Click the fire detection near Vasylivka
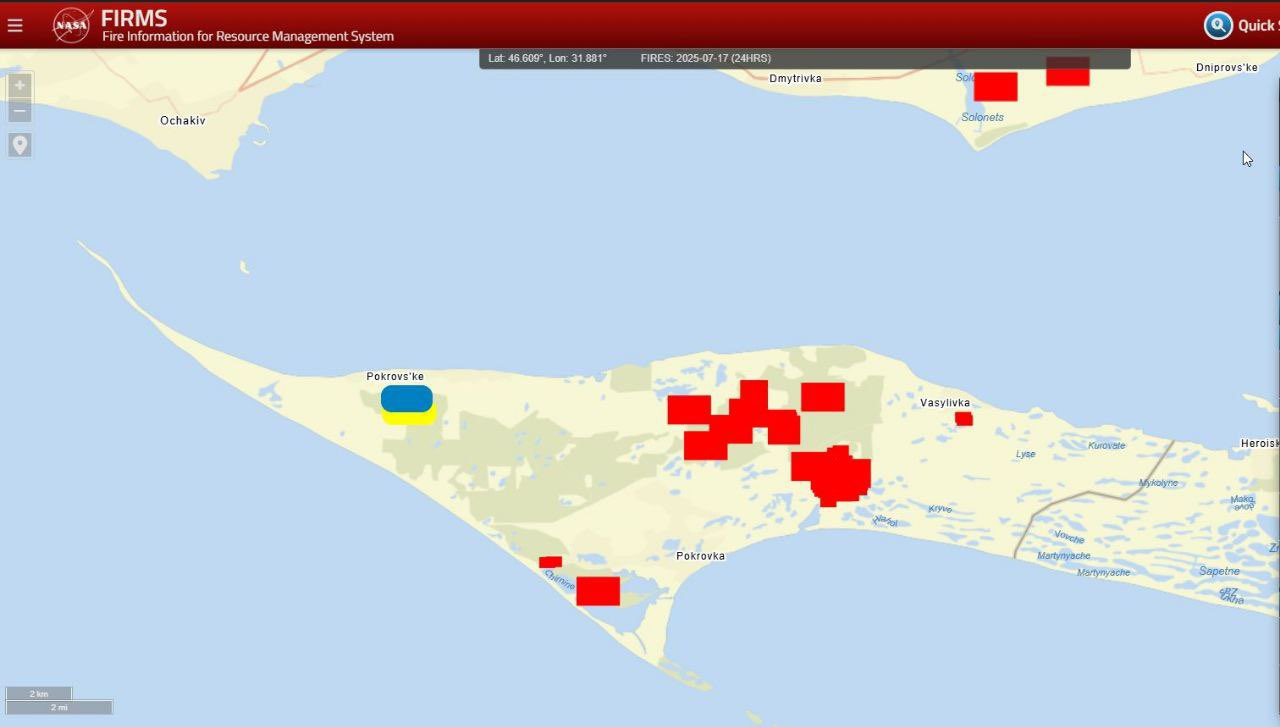1280x727 pixels. pos(964,419)
